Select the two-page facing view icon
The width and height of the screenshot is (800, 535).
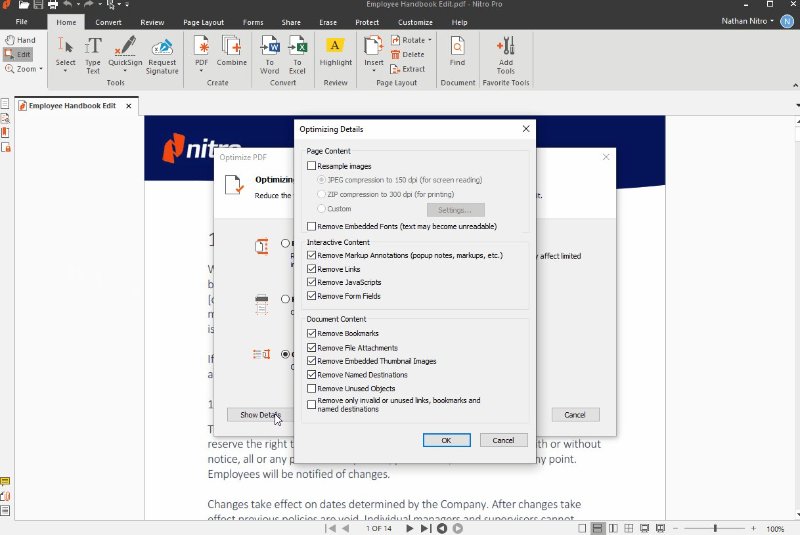point(613,528)
